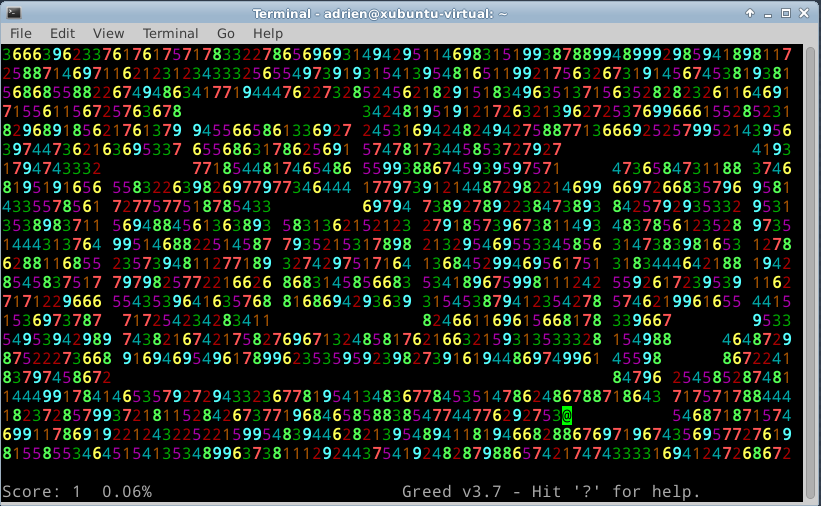The image size is (821, 506).
Task: Click the terminal icon in title bar
Action: [14, 13]
